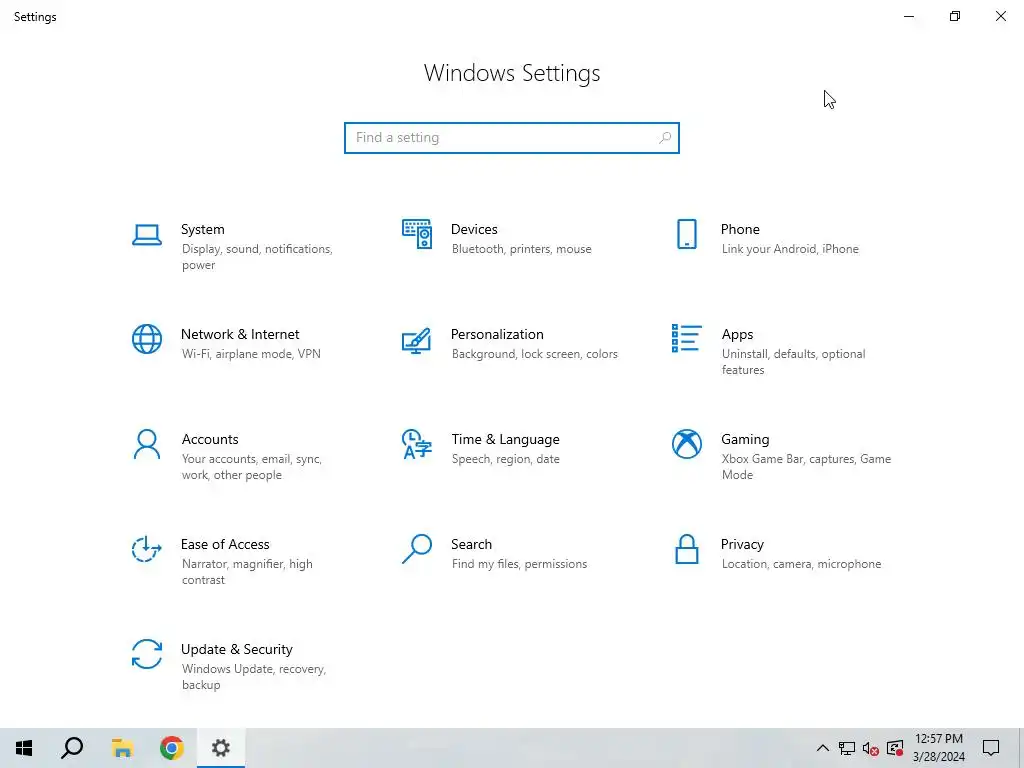Open the Time & Language icon
This screenshot has height=768, width=1024.
click(x=417, y=444)
